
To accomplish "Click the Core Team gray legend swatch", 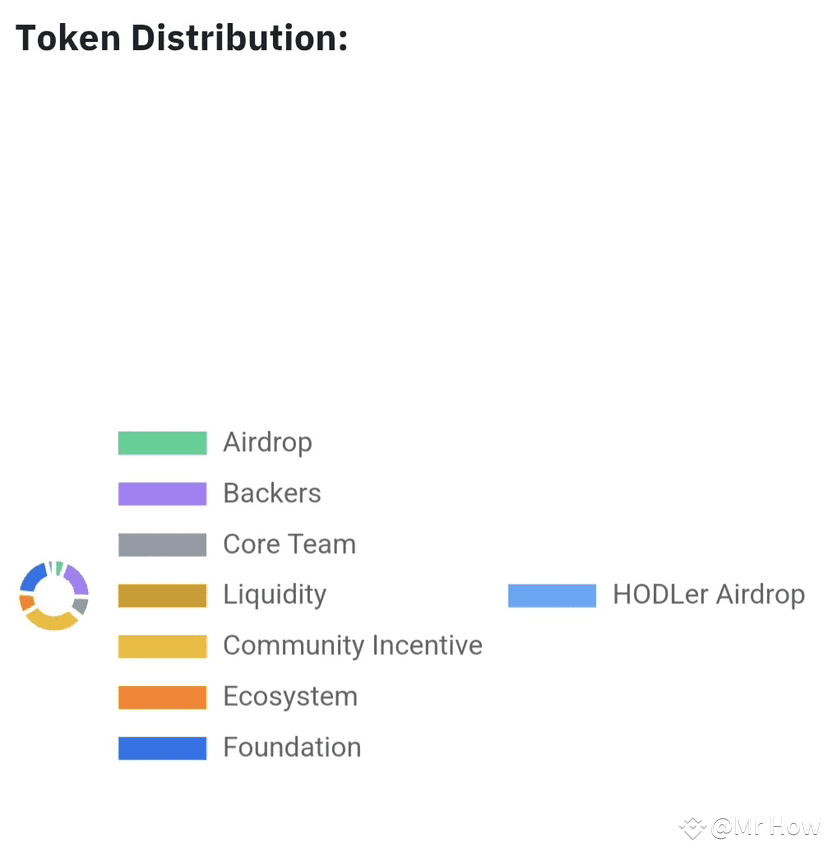I will pos(162,545).
